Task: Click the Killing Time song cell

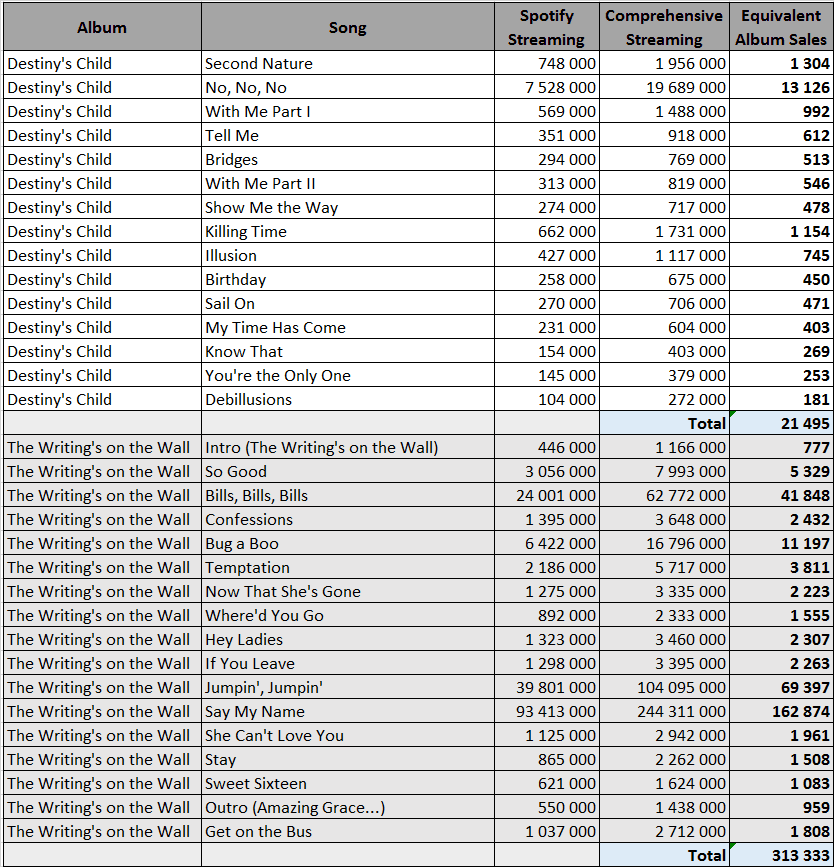Action: pos(348,231)
